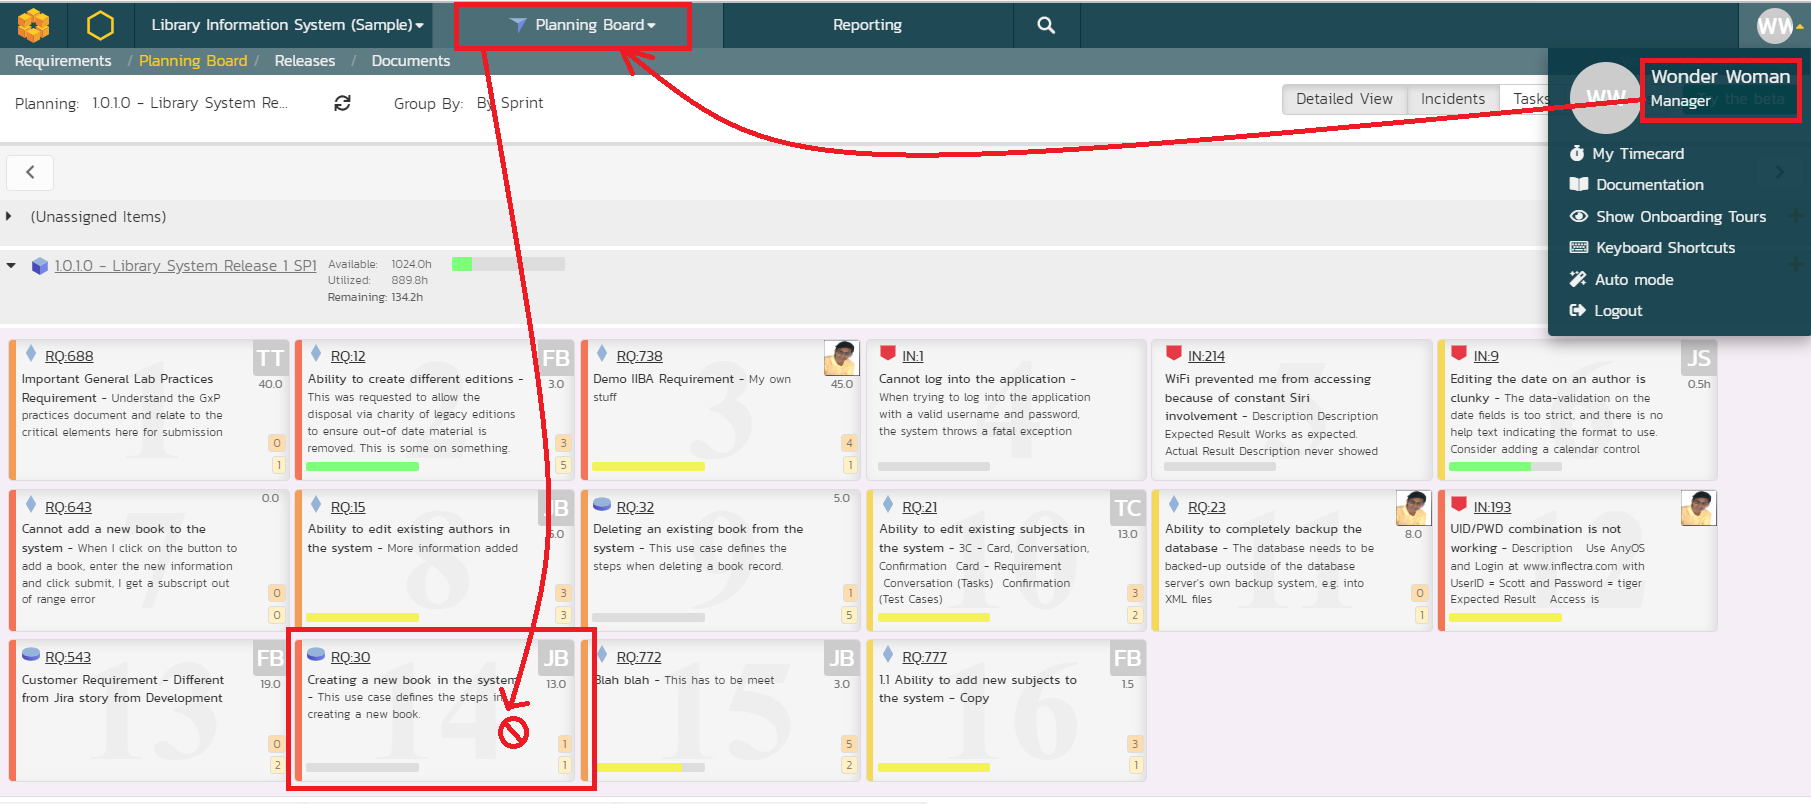Select Logout from the user menu
Viewport: 1811px width, 804px height.
pos(1617,311)
